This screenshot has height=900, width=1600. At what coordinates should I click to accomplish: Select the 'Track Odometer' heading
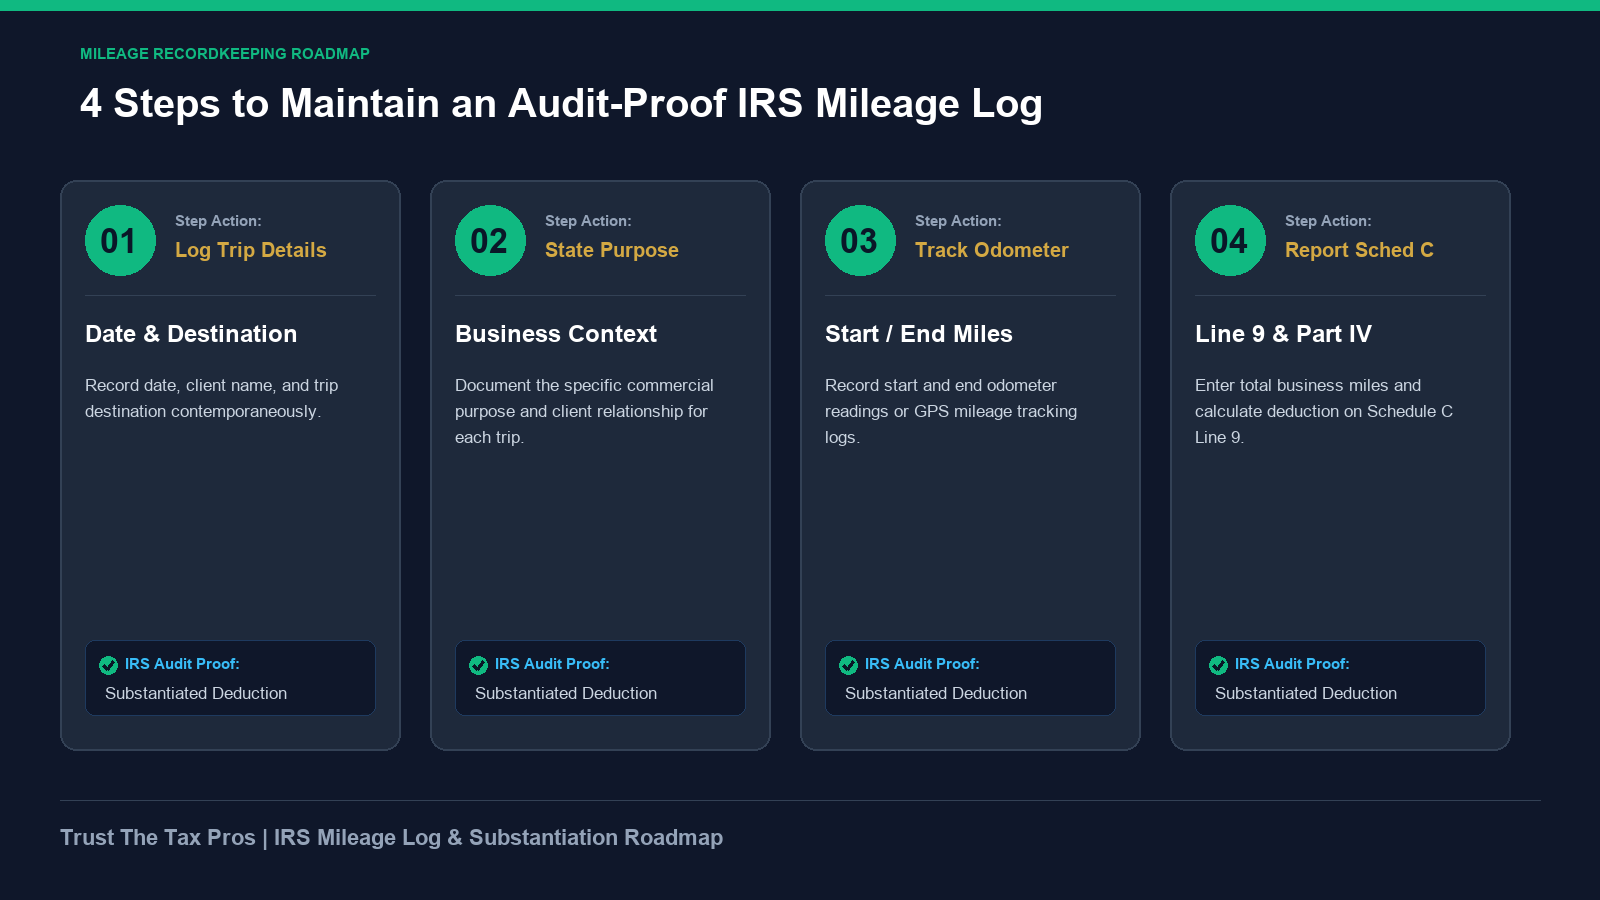992,250
